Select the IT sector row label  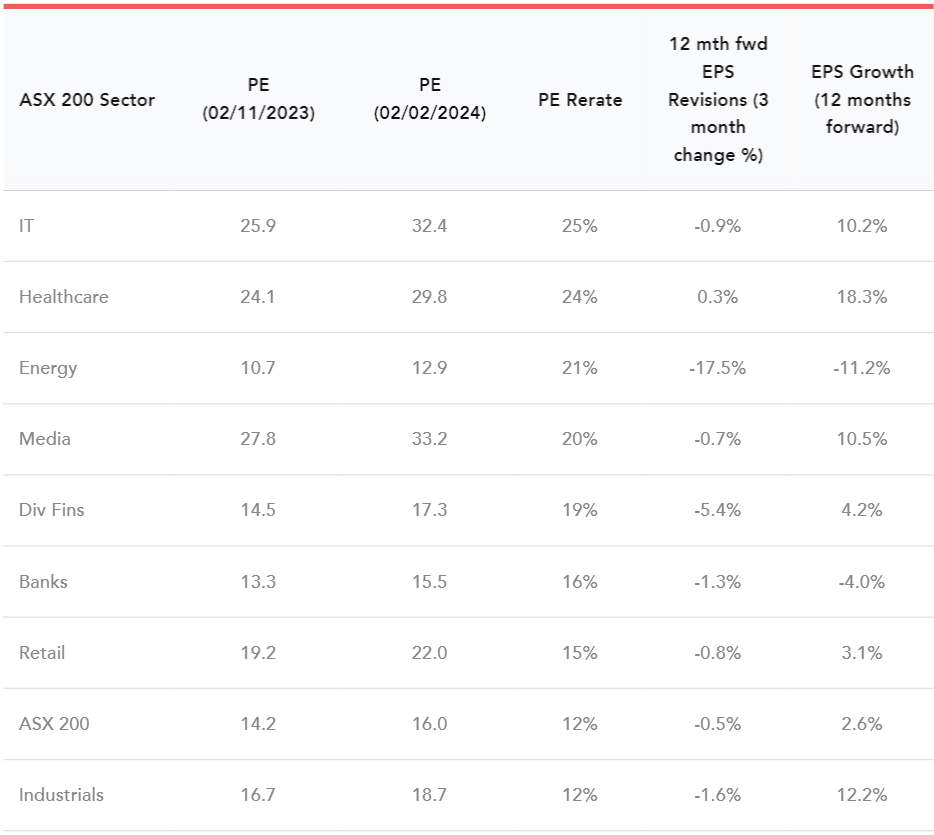coord(27,226)
